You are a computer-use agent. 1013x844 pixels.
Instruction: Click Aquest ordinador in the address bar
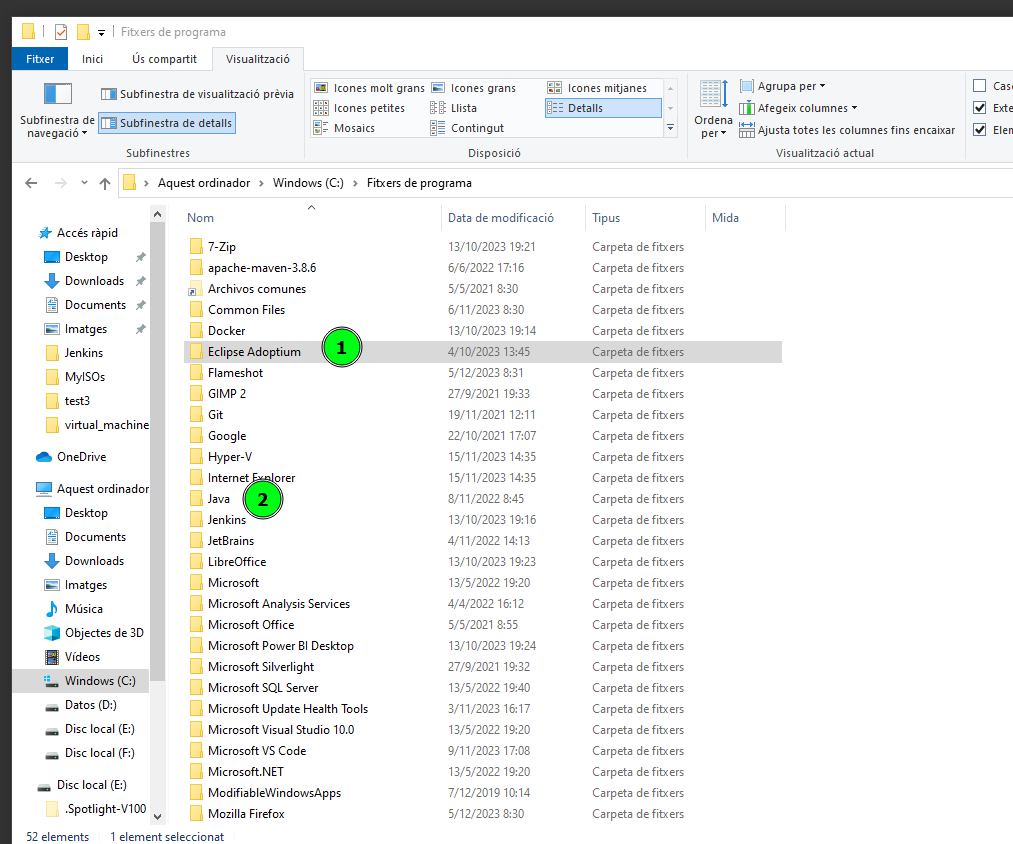[204, 183]
